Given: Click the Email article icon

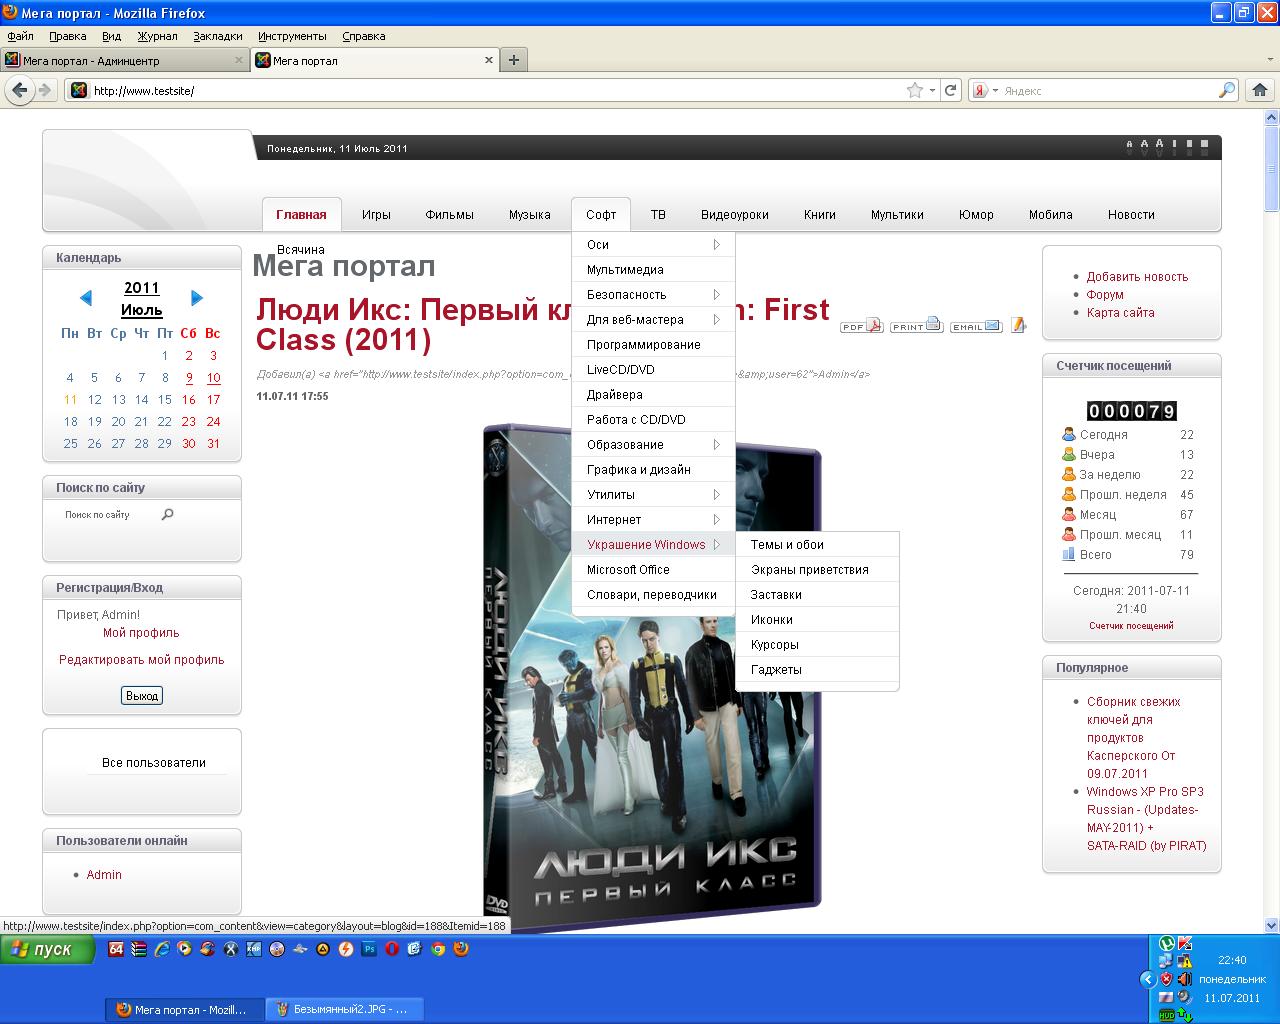Looking at the screenshot, I should click(975, 325).
